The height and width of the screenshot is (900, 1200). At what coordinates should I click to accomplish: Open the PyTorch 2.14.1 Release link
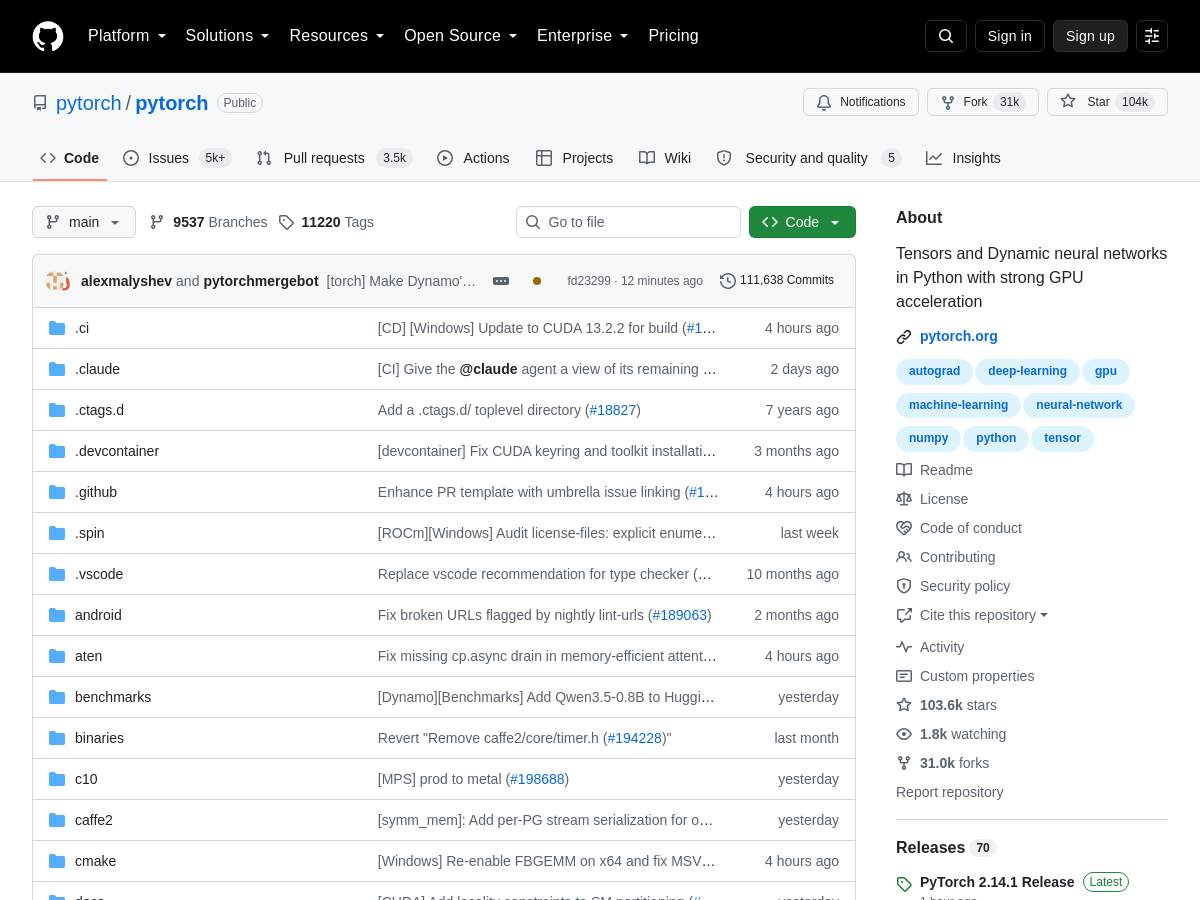997,882
